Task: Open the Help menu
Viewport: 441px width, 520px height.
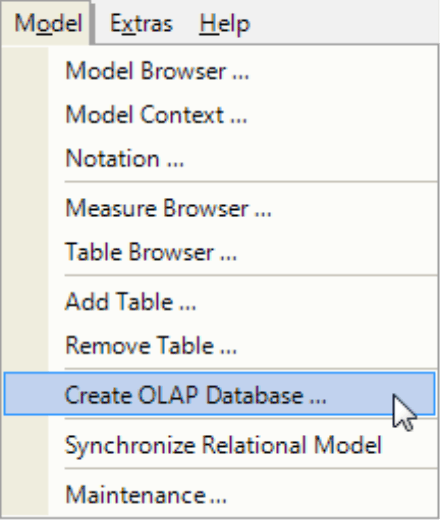Action: [225, 24]
